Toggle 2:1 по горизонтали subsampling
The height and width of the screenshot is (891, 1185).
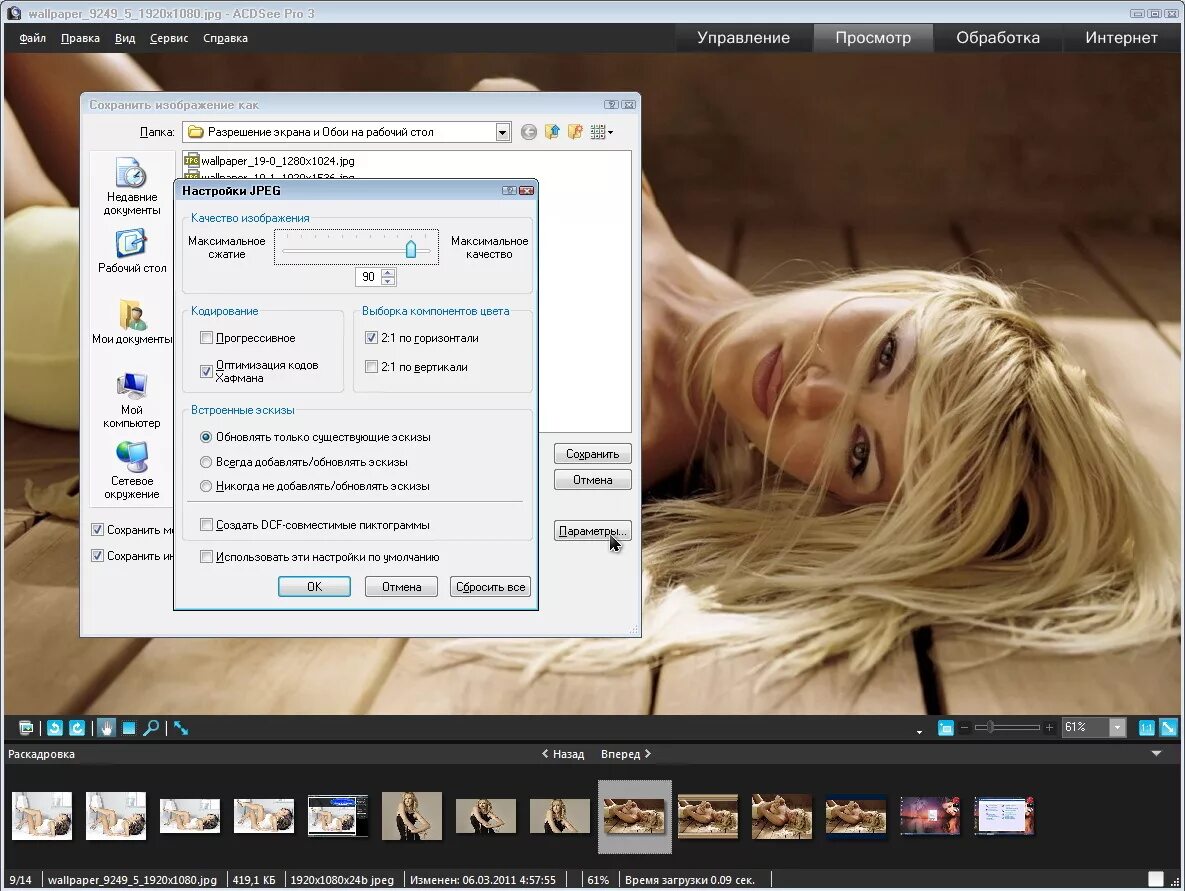click(371, 338)
